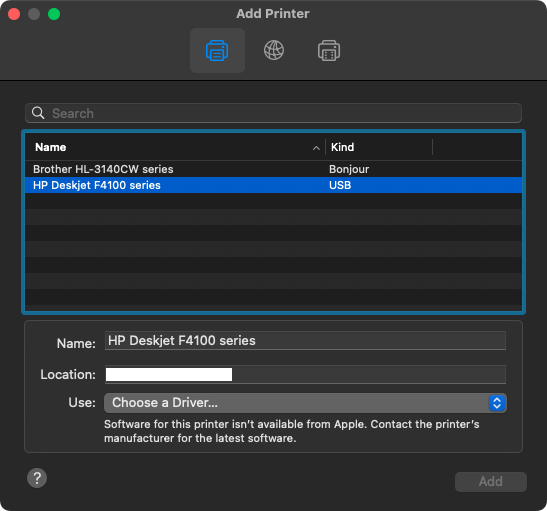The height and width of the screenshot is (511, 547).
Task: Click into the Search field
Action: (273, 113)
